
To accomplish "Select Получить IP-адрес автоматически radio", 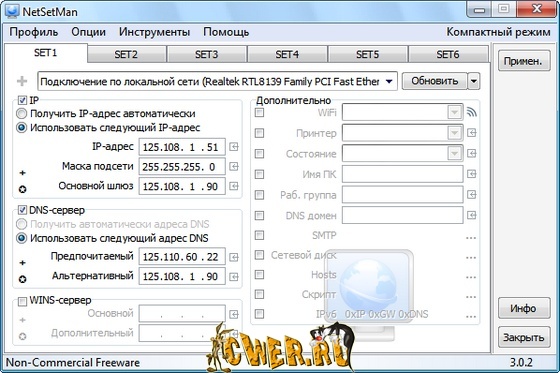I will tap(21, 114).
